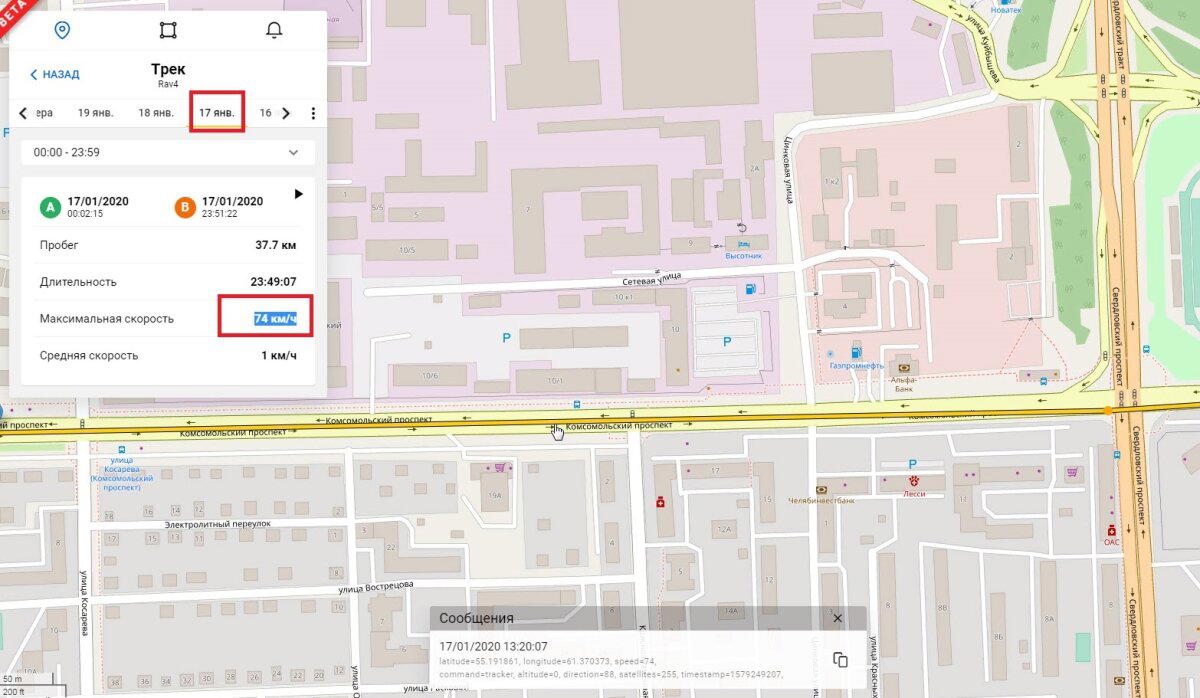
Task: Open the geofence polygon tab
Action: coord(168,30)
